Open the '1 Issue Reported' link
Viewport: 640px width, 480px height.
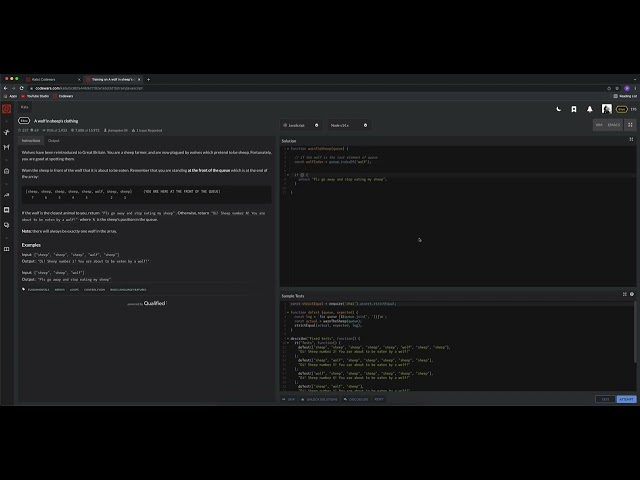click(147, 131)
